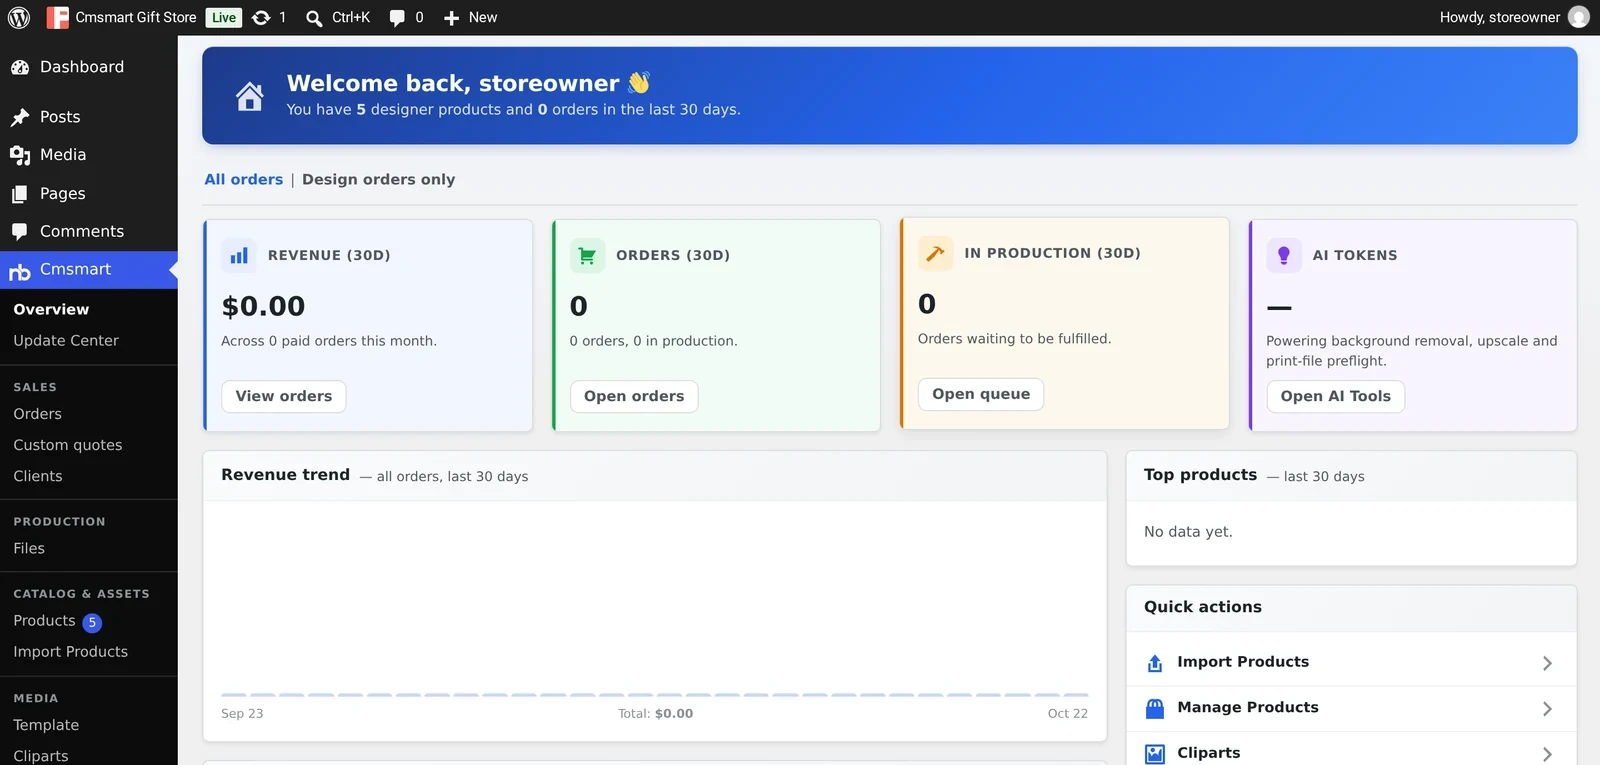The width and height of the screenshot is (1600, 765).
Task: Open Cliparts in sidebar
Action: [41, 756]
